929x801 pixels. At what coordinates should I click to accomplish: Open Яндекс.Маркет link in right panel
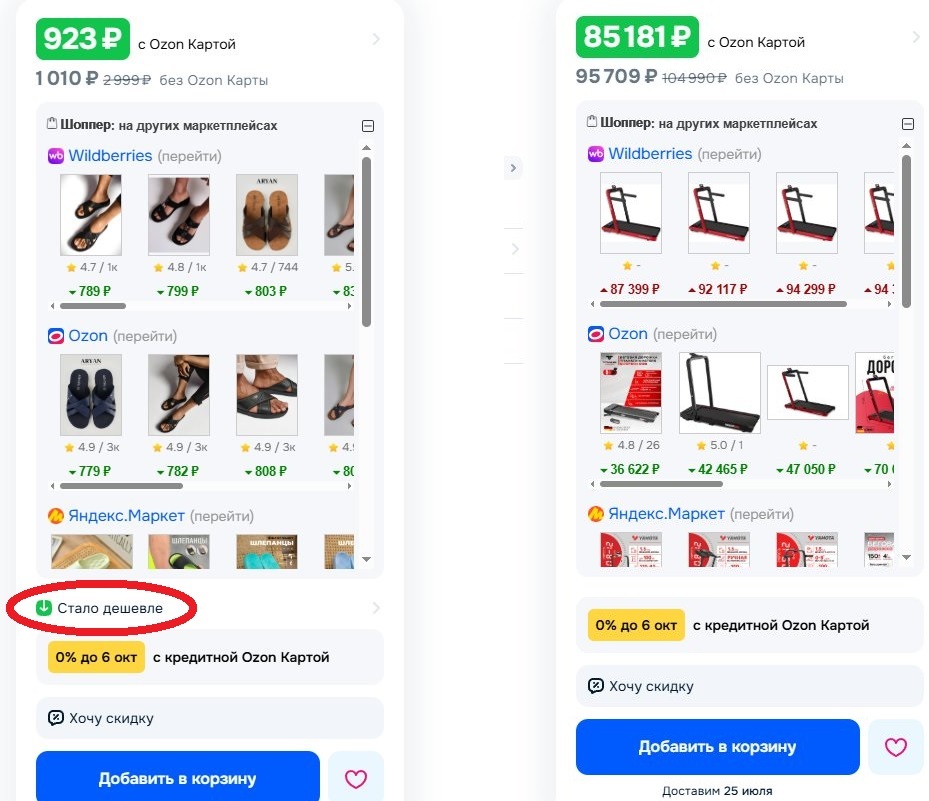(666, 514)
